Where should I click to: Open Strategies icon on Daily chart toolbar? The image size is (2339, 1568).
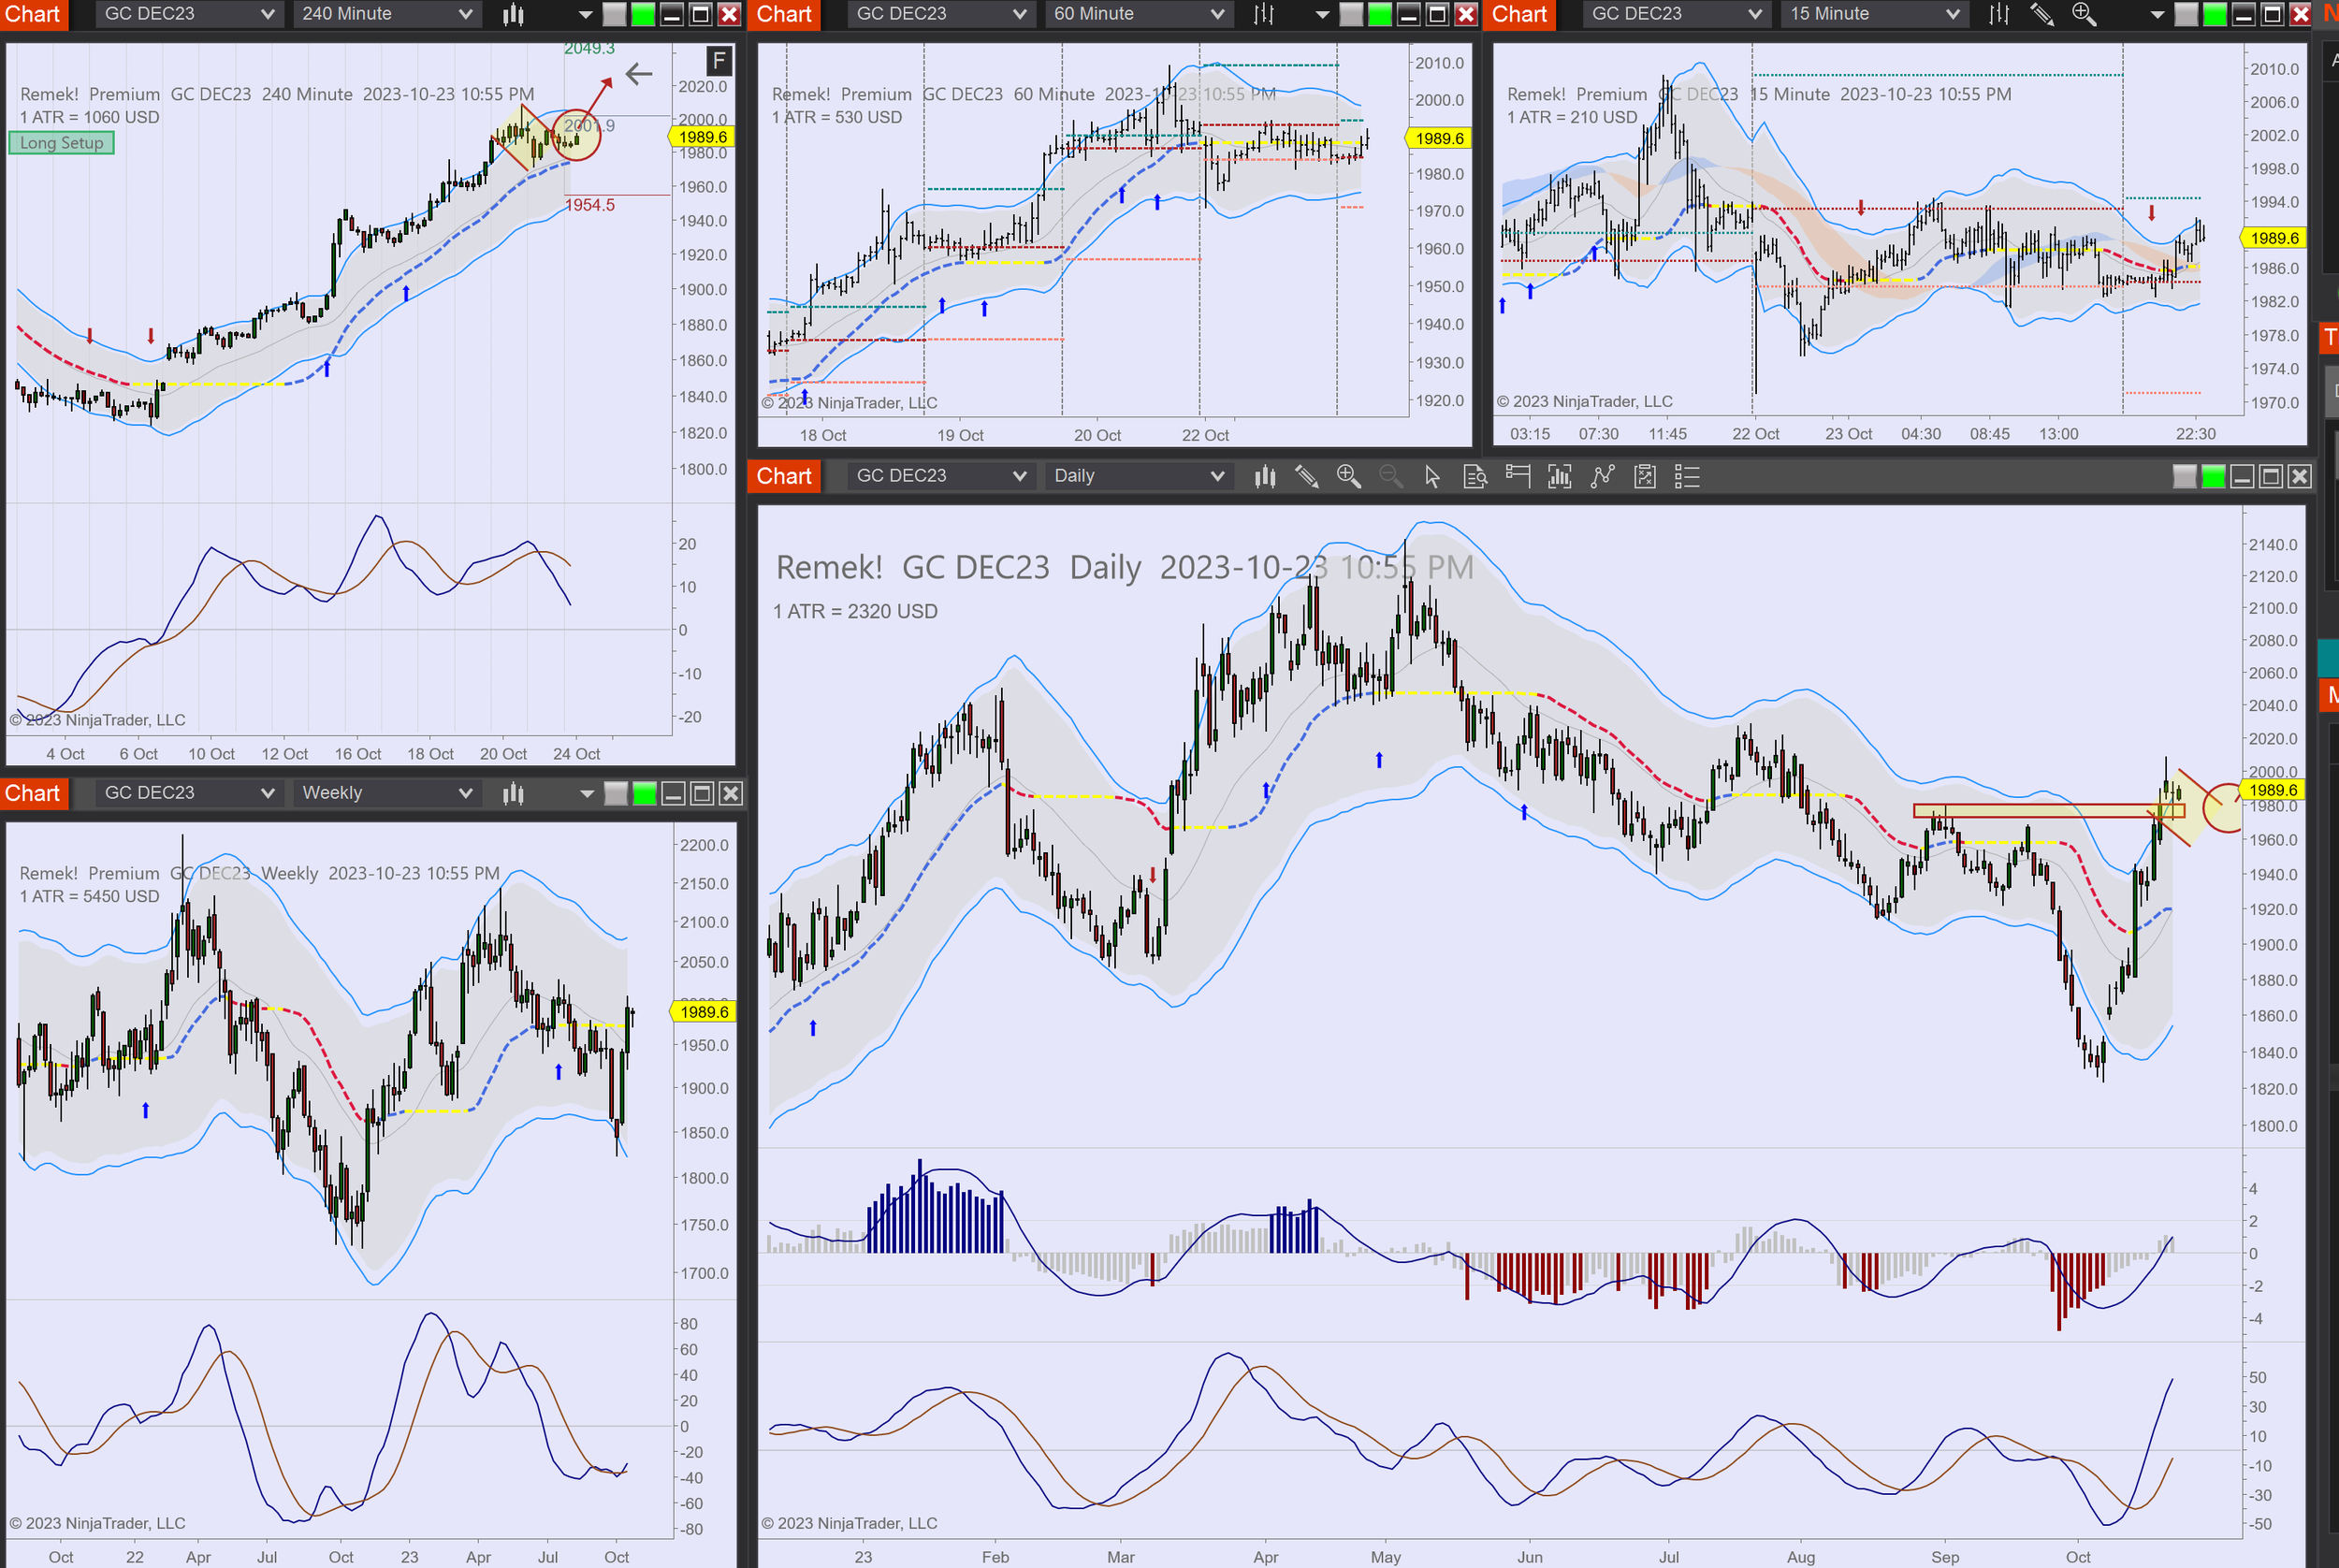(1644, 477)
